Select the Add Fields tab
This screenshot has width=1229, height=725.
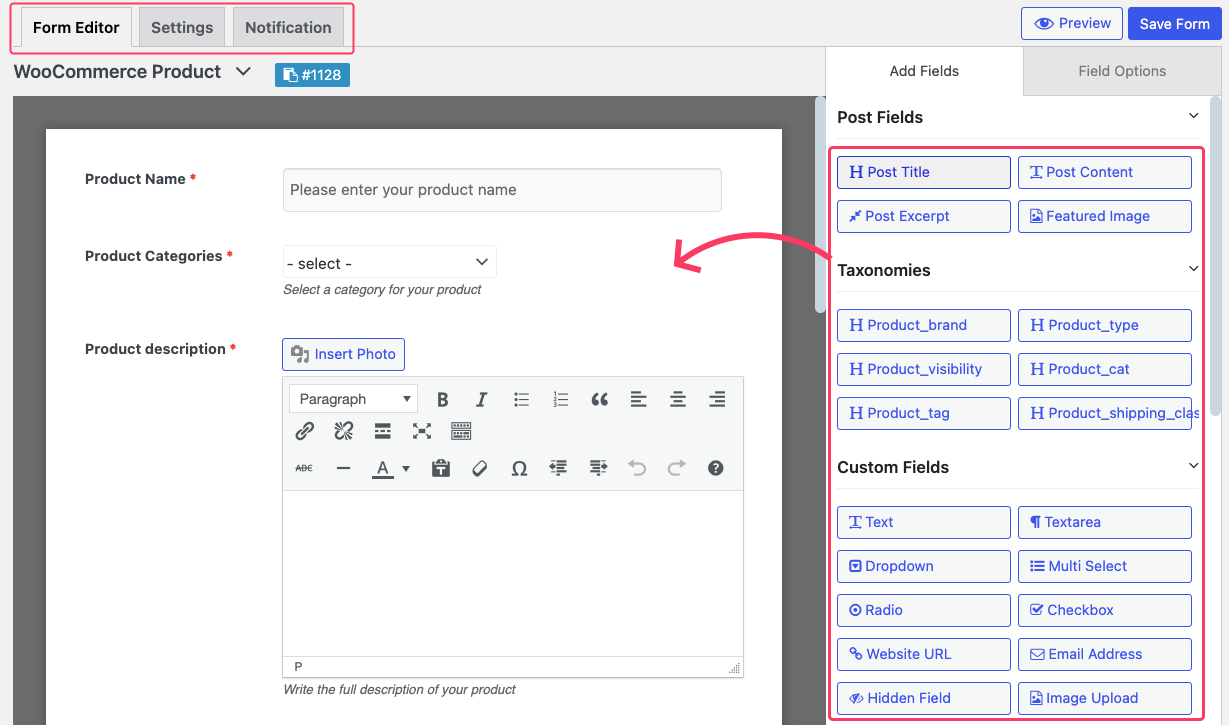pyautogui.click(x=924, y=71)
